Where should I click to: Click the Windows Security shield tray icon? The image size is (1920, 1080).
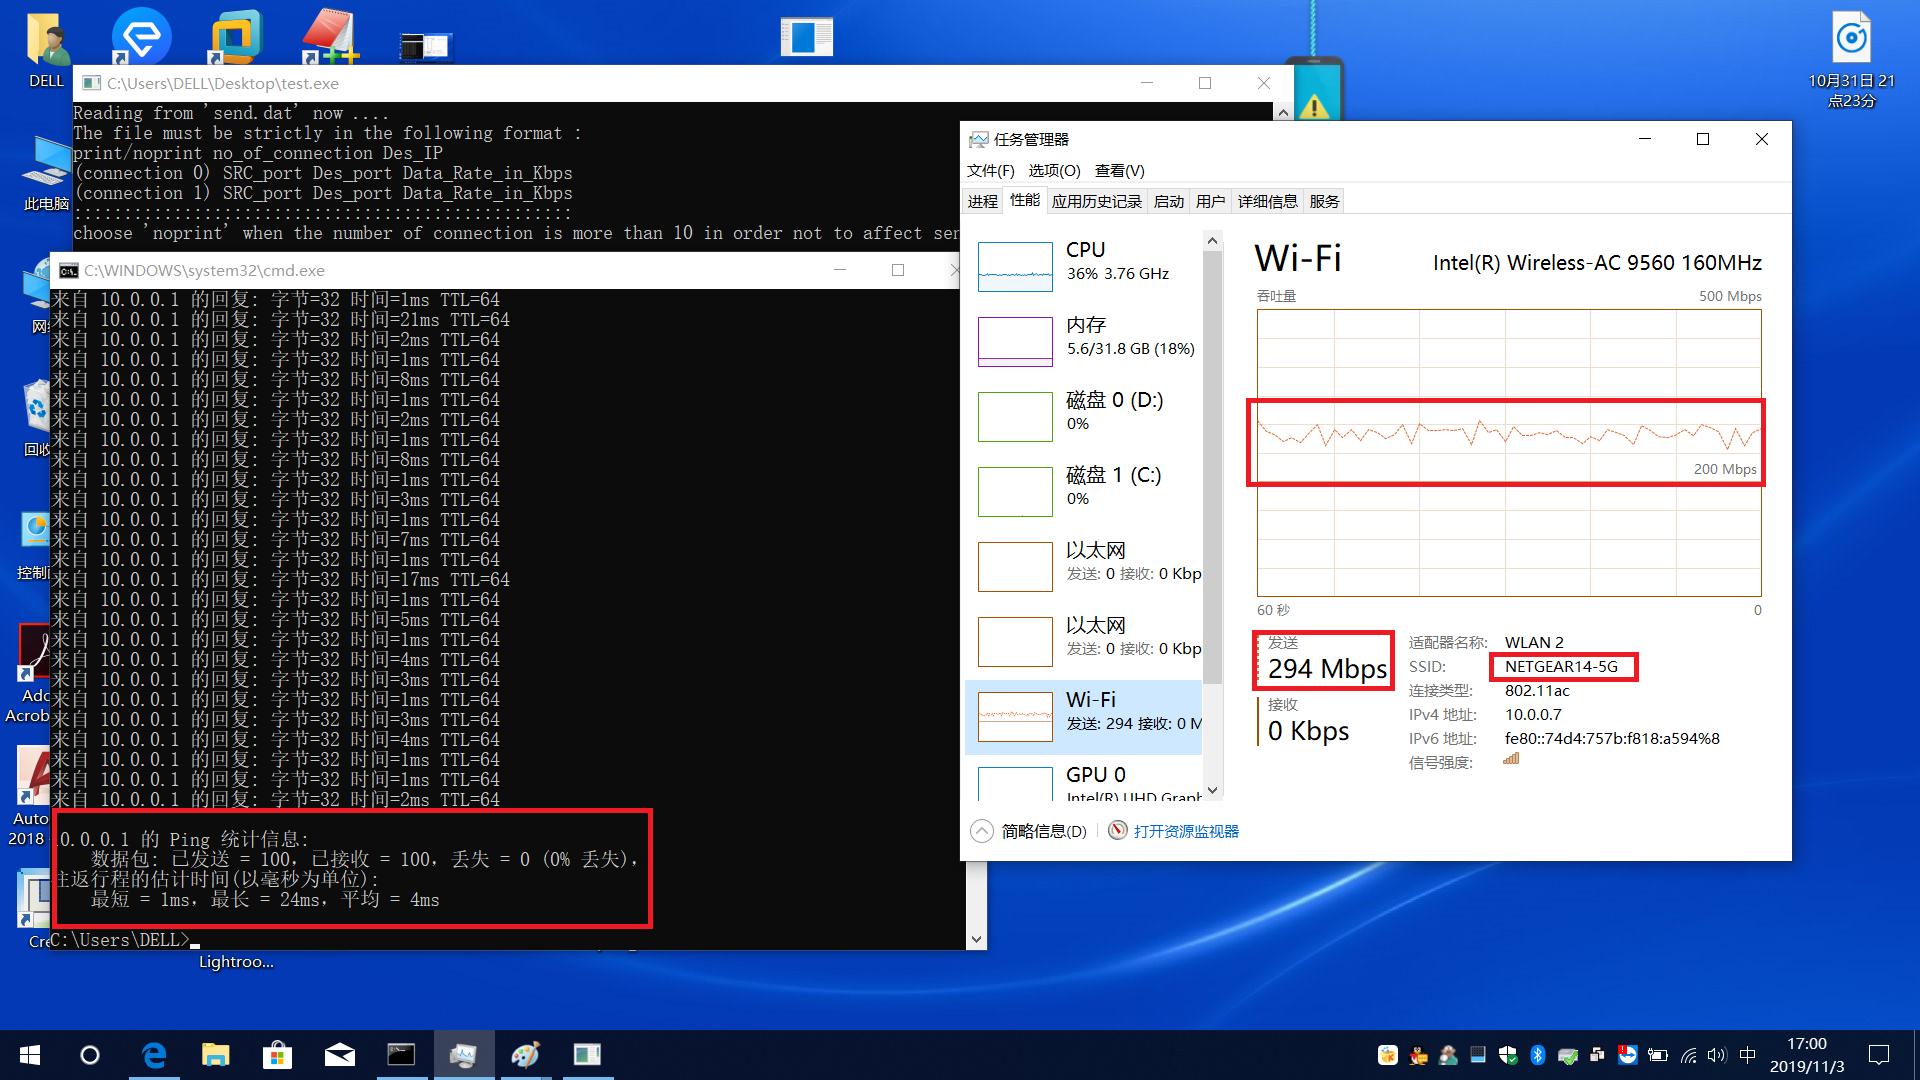(x=1508, y=1055)
